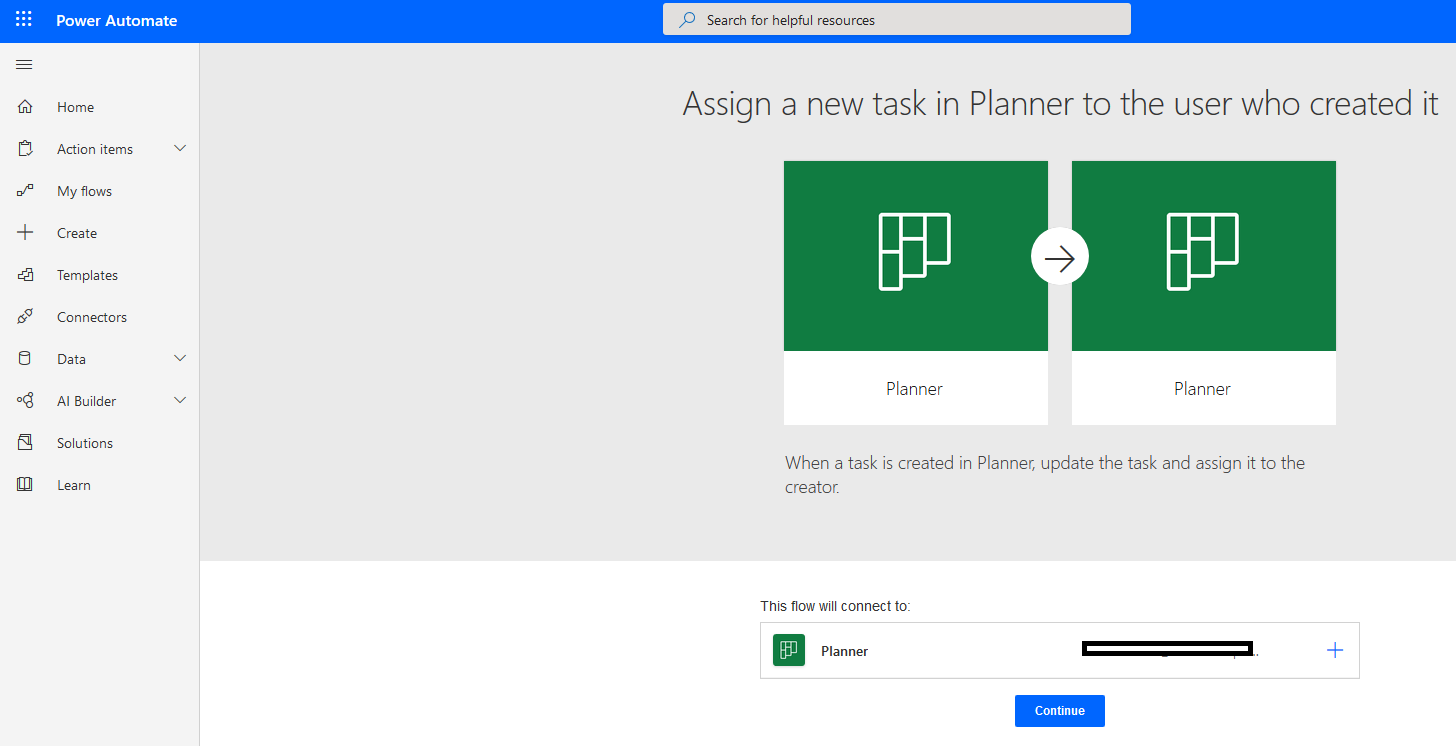Add a Planner connection with plus icon
Screen dimensions: 1456x746
click(x=1335, y=650)
